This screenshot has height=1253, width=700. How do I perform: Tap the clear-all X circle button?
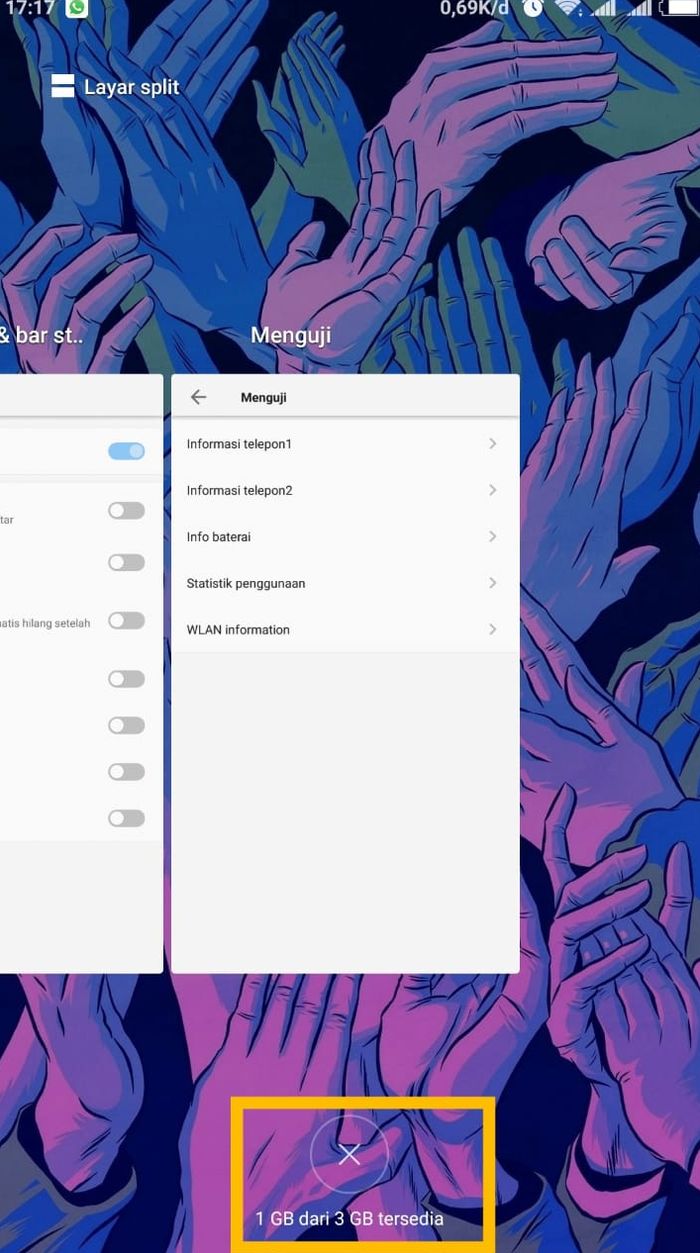tap(349, 1155)
